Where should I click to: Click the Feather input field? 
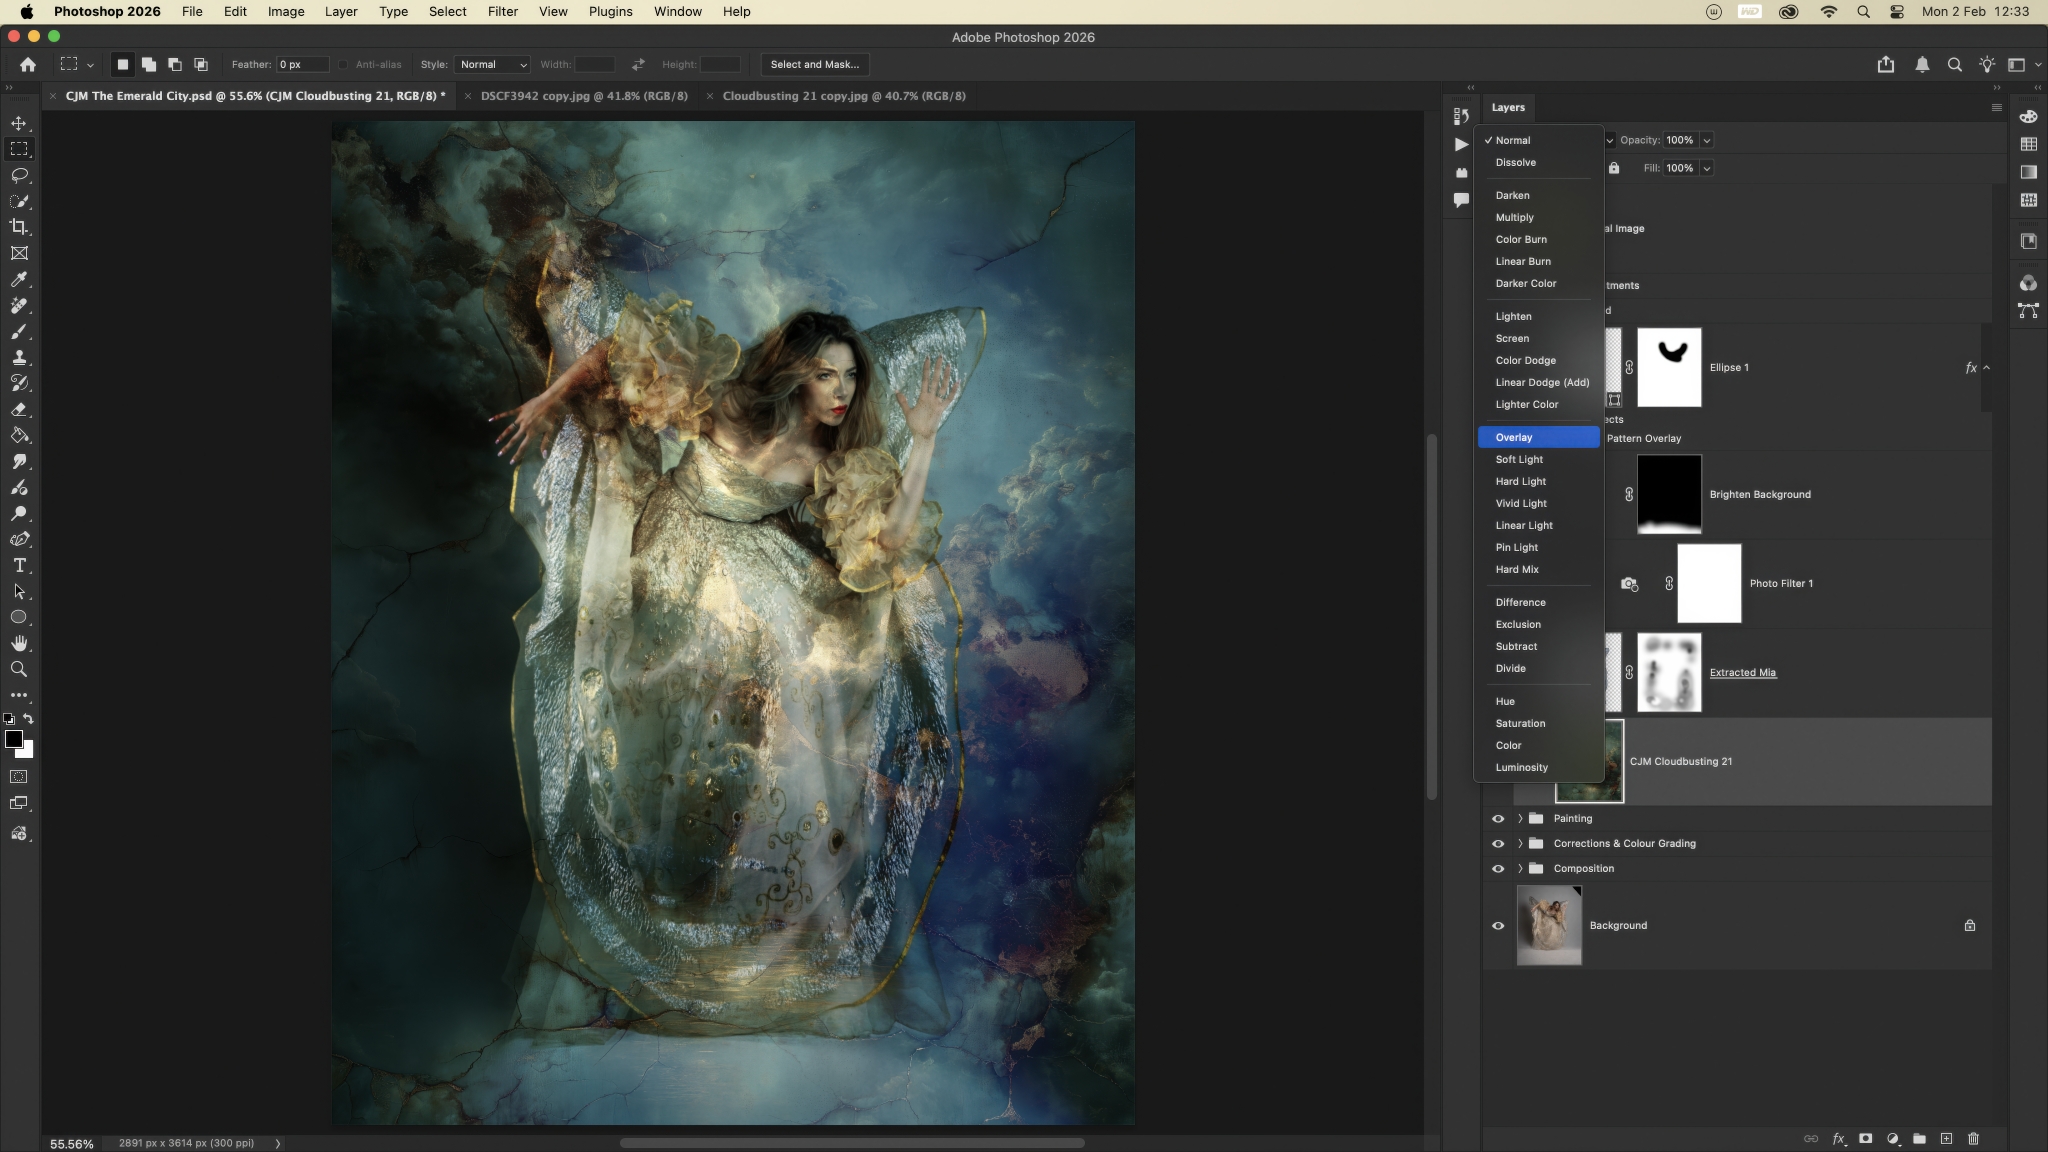[x=302, y=64]
